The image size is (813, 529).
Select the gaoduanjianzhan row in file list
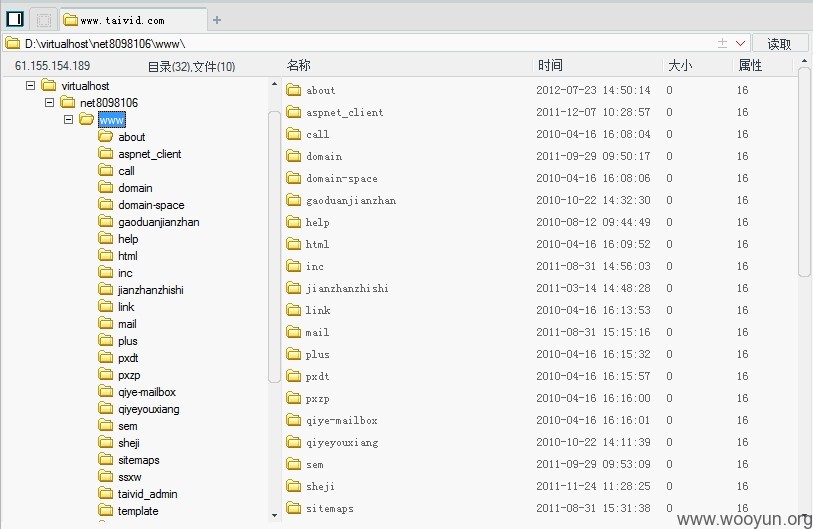(x=539, y=200)
